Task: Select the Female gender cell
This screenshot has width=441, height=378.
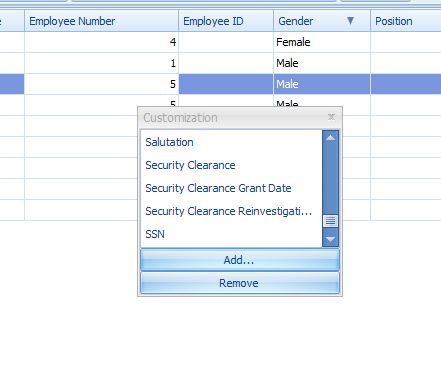Action: click(322, 42)
